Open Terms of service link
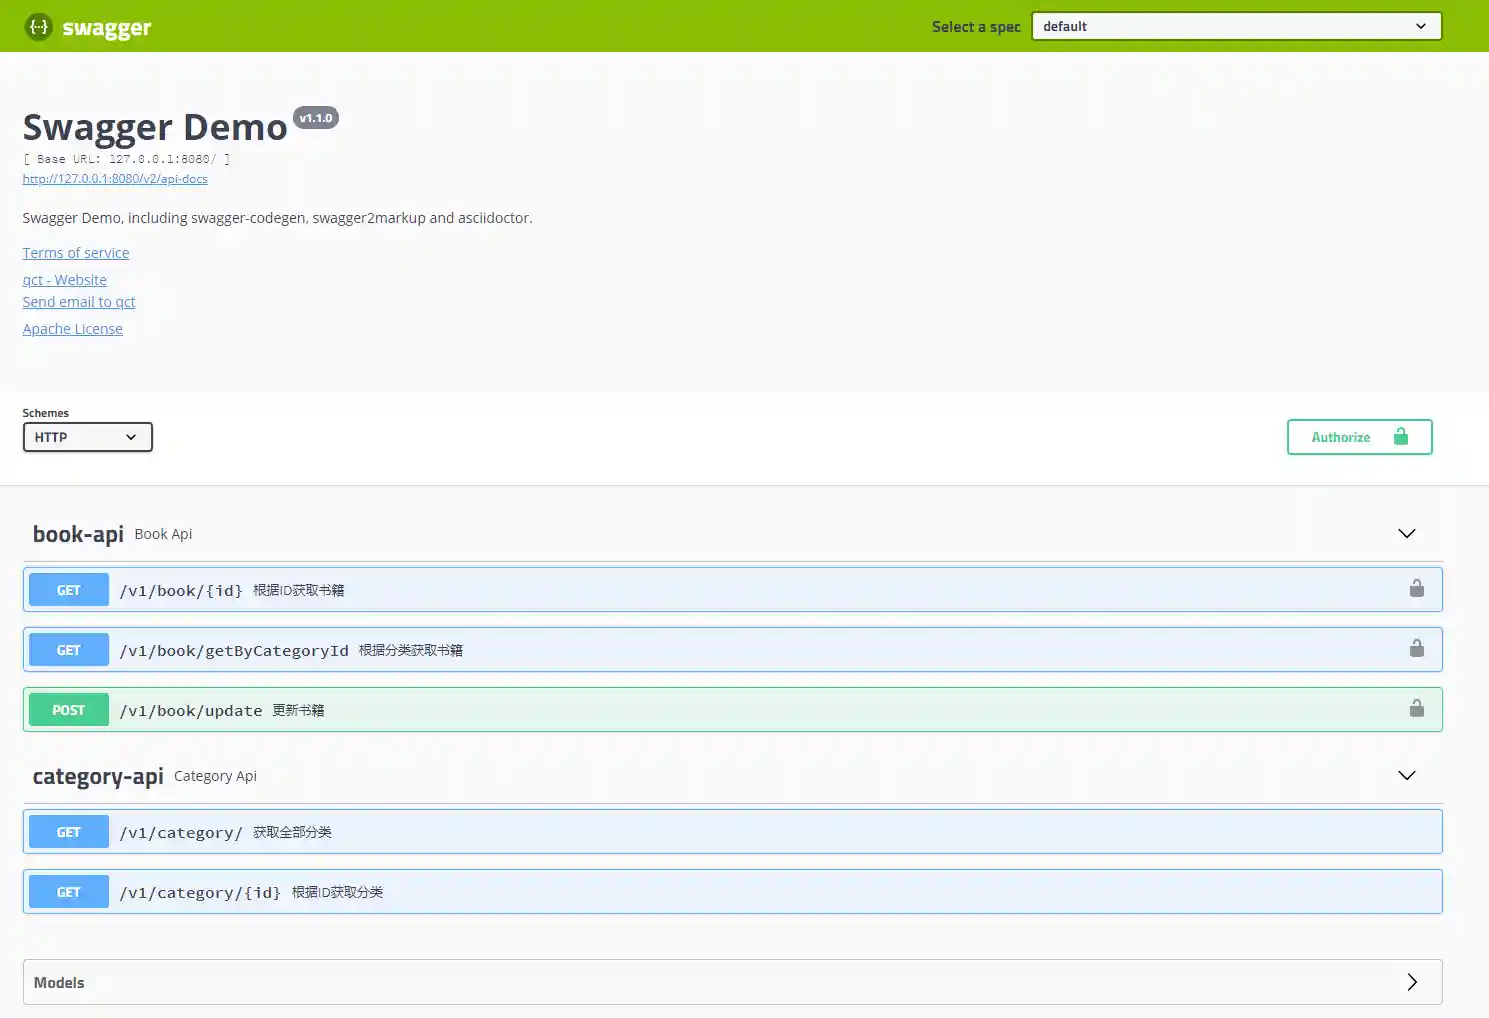Viewport: 1489px width, 1018px height. click(76, 253)
